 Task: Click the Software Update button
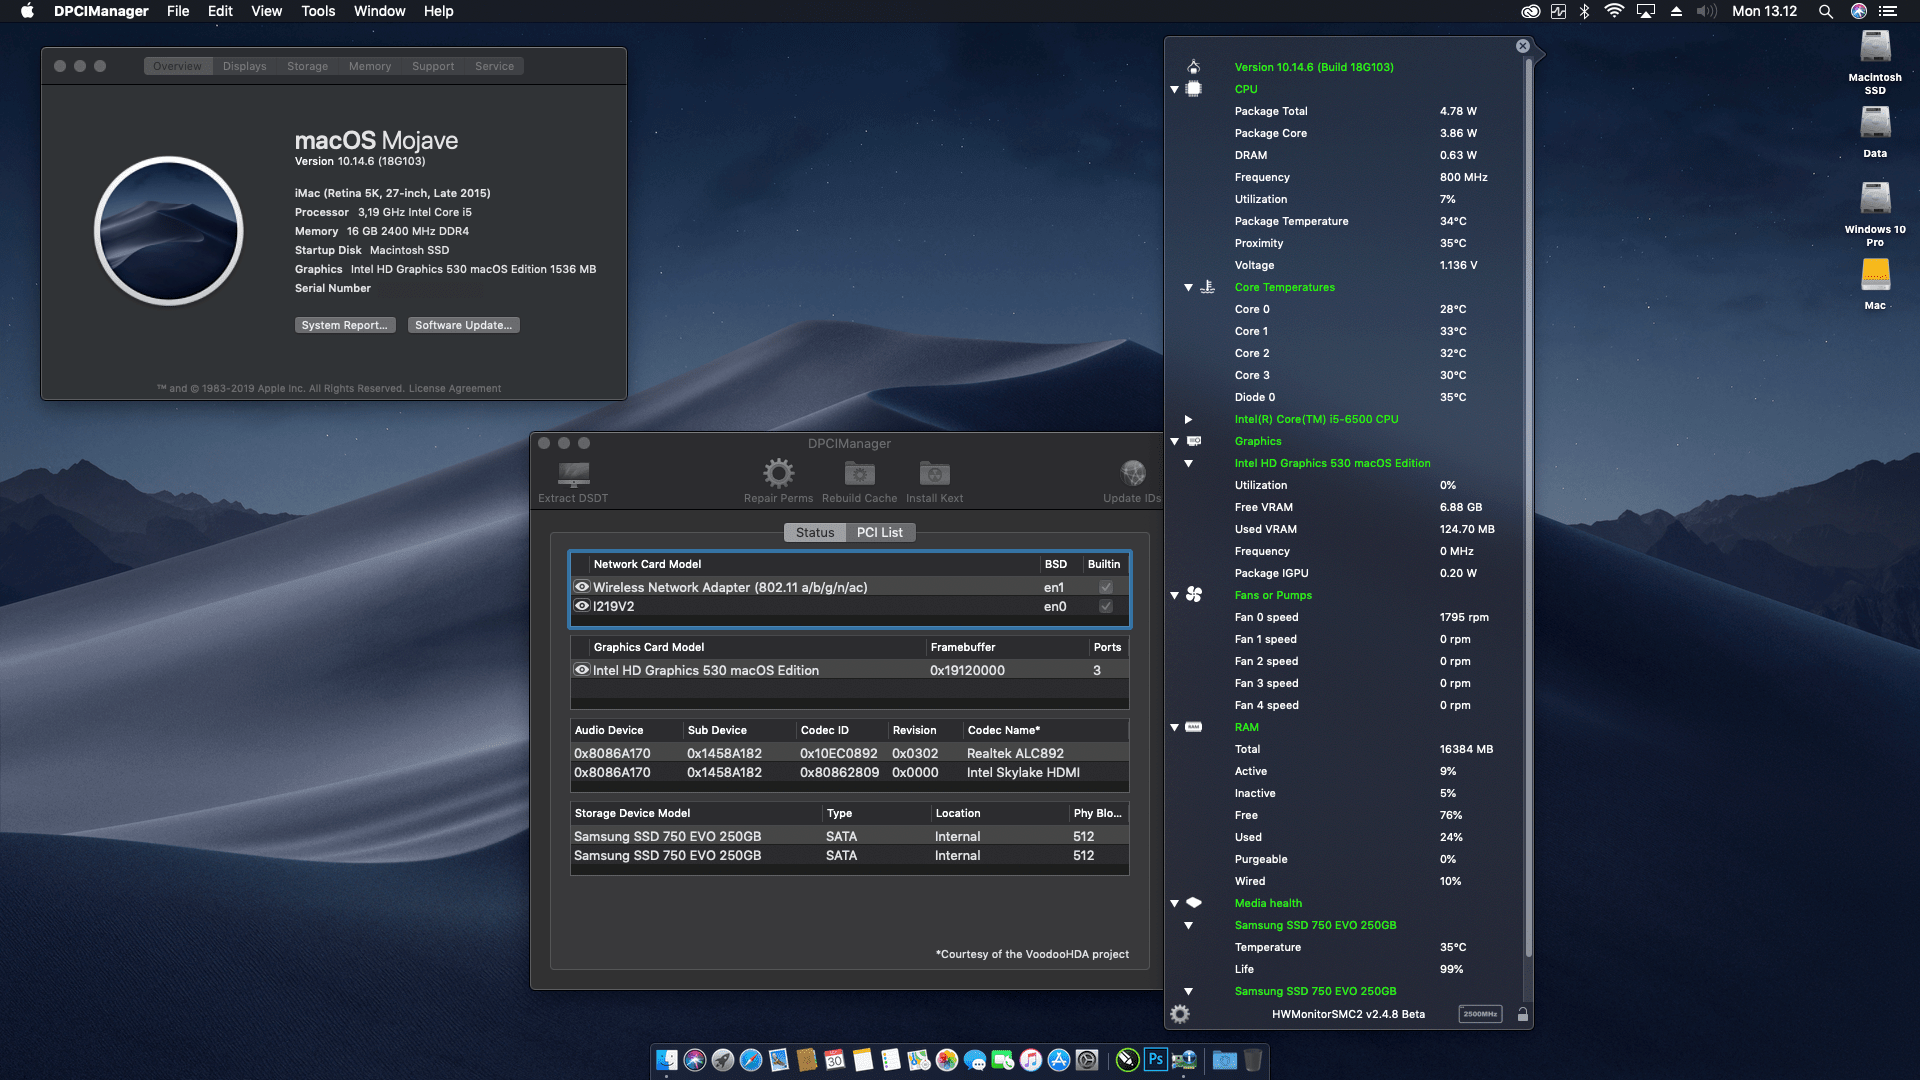coord(463,324)
